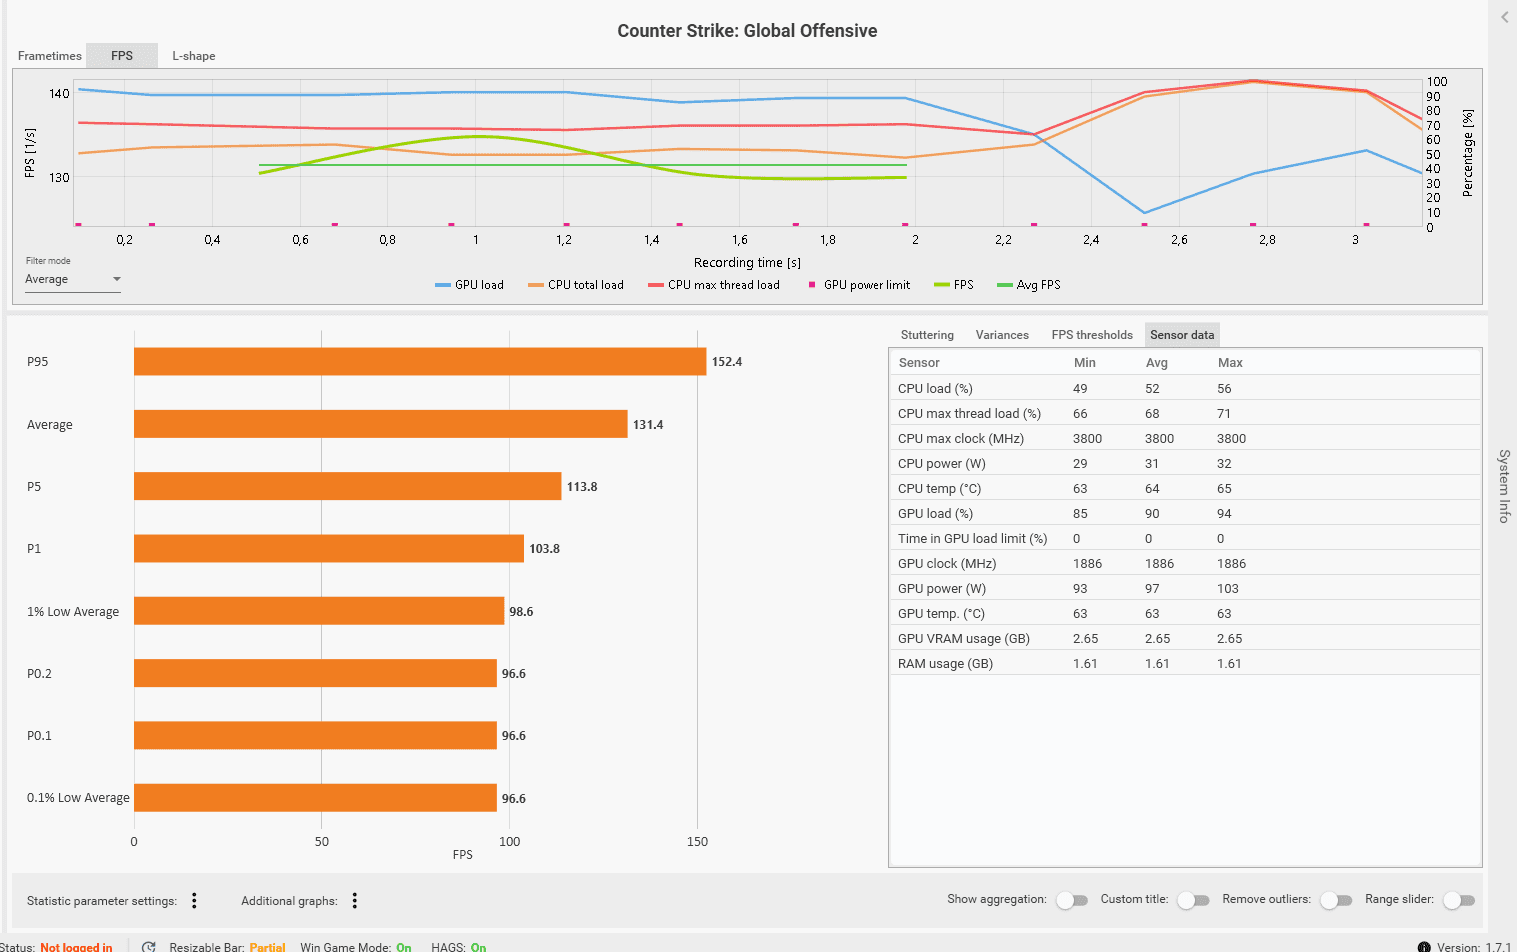Viewport: 1517px width, 952px height.
Task: Select the GPU clock (MHz) row
Action: [x=1185, y=563]
